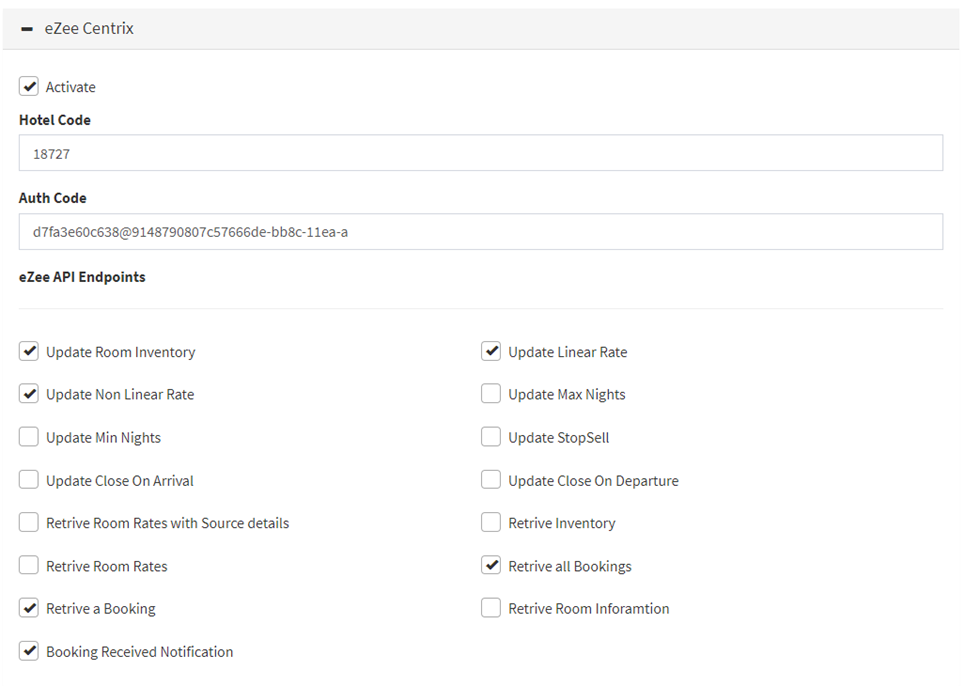Enable Update Max Nights
The width and height of the screenshot is (965, 686).
click(x=491, y=394)
